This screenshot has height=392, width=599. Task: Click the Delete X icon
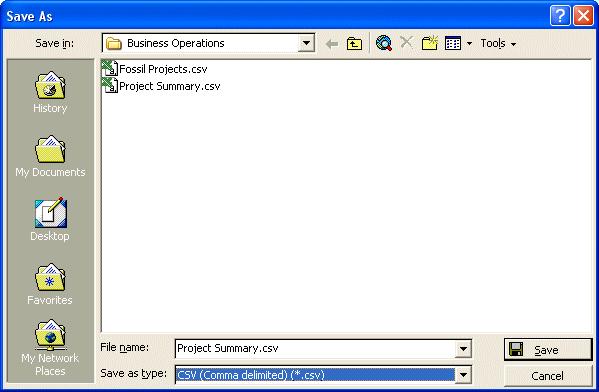(406, 42)
